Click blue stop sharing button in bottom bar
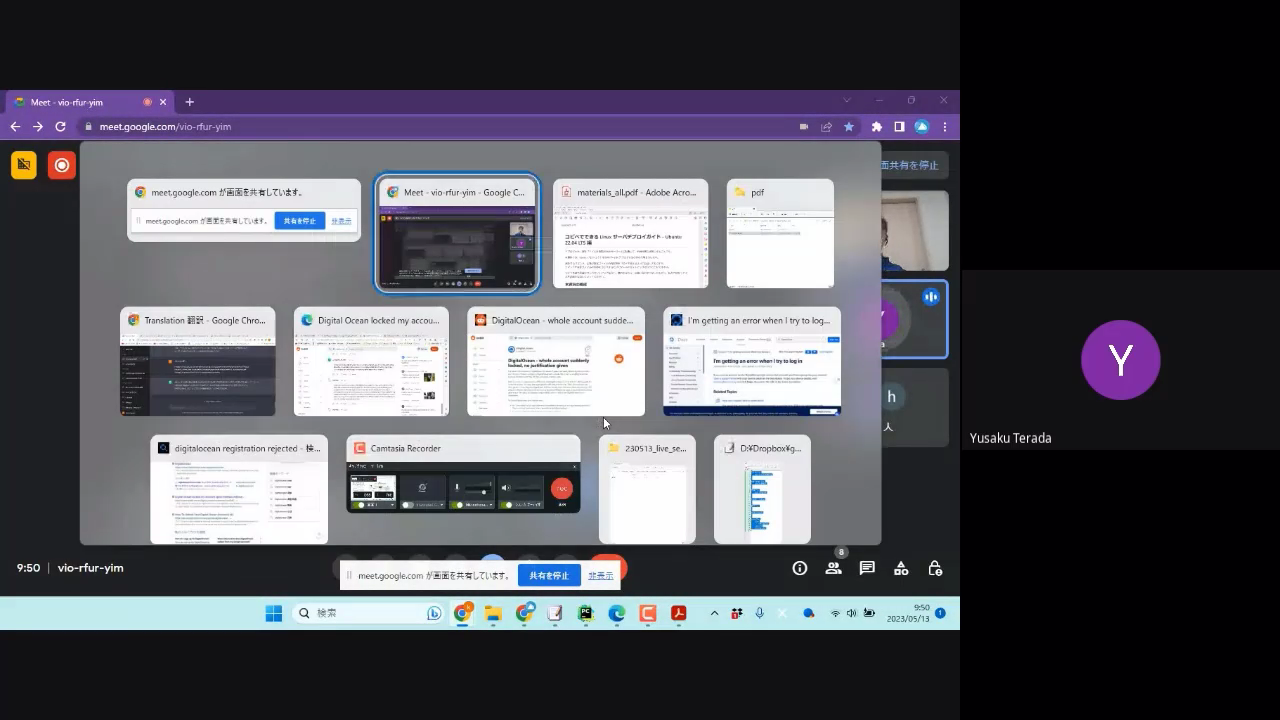This screenshot has width=1280, height=720. click(x=549, y=576)
